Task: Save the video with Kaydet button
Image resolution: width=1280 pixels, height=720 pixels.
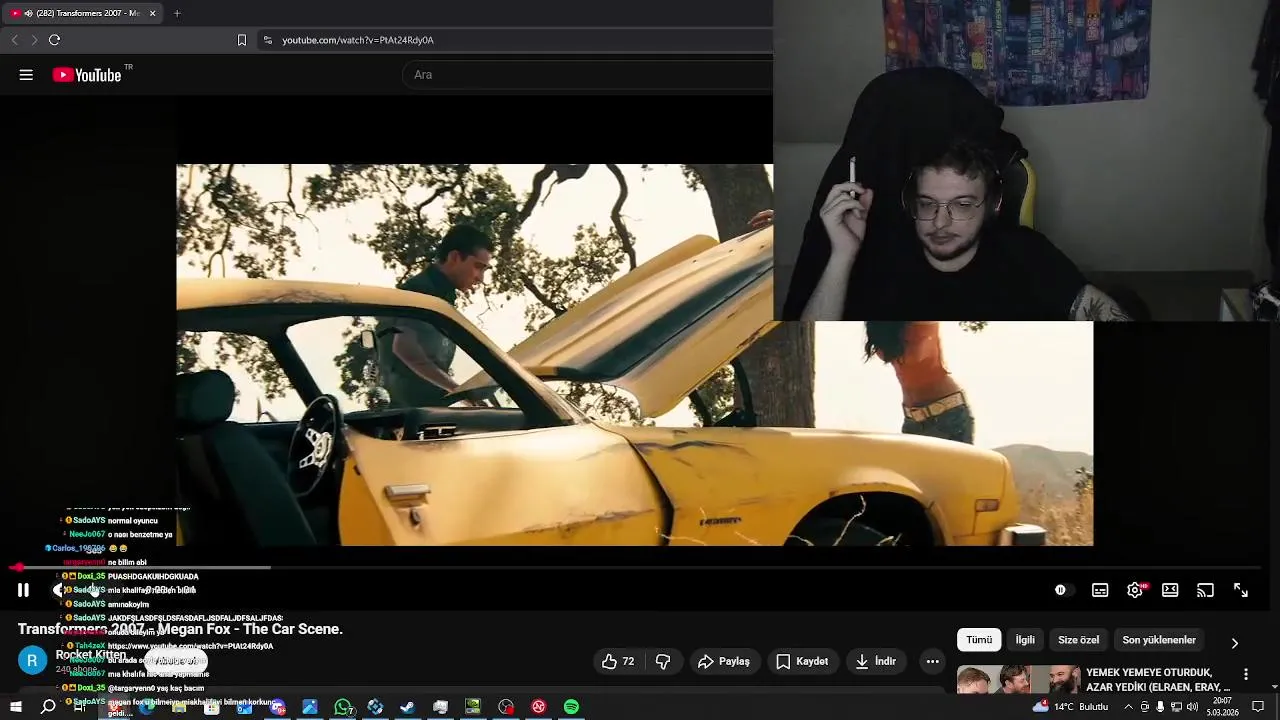Action: tap(802, 661)
